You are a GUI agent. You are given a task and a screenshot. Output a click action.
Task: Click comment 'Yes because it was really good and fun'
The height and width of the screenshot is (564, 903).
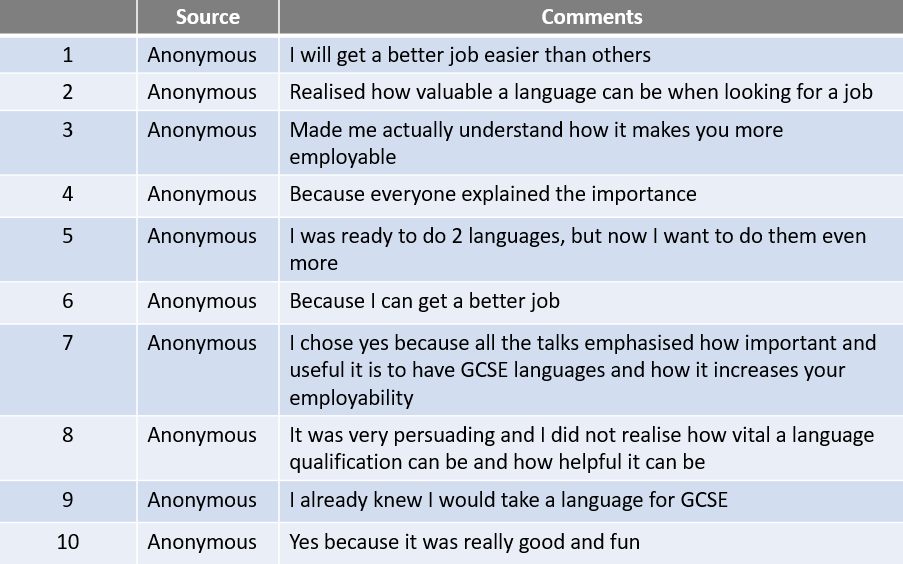tap(464, 542)
